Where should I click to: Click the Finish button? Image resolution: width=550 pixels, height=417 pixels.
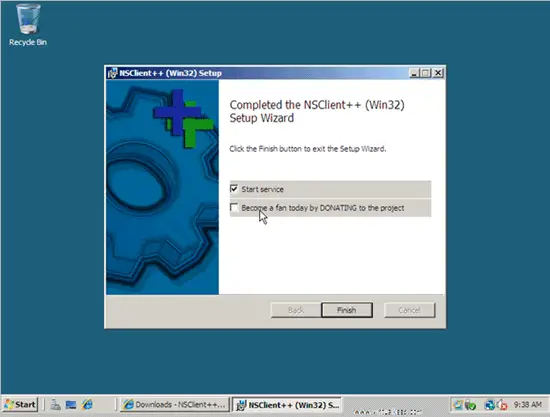pos(347,310)
